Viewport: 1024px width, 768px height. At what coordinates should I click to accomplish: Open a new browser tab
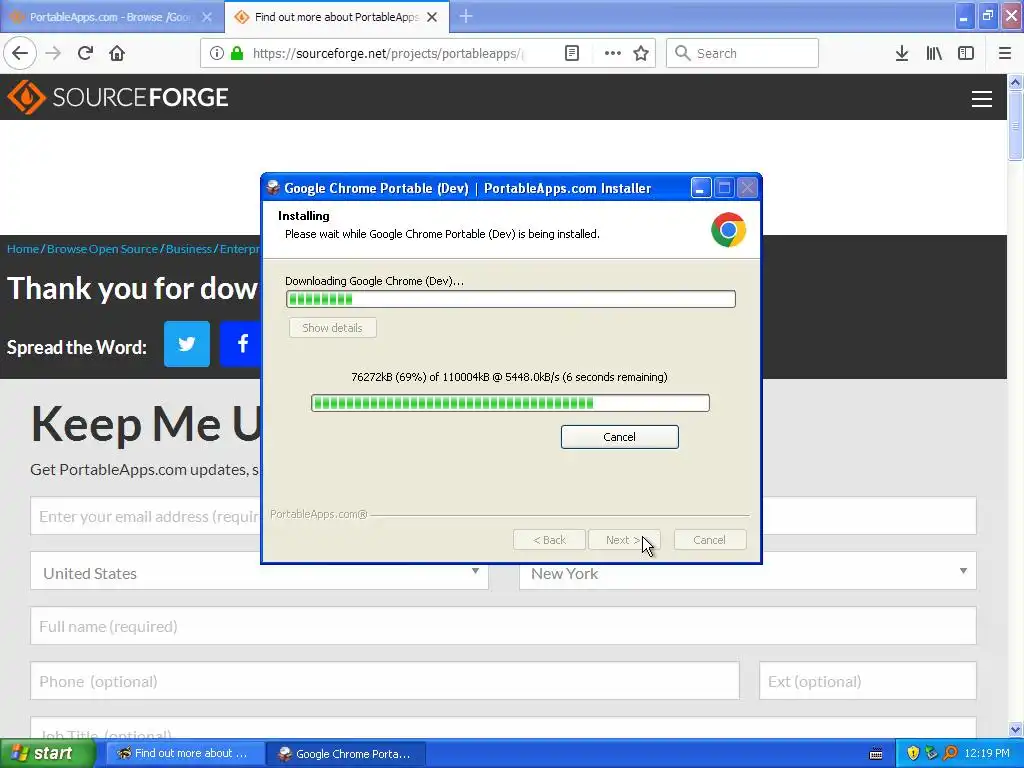pyautogui.click(x=466, y=16)
